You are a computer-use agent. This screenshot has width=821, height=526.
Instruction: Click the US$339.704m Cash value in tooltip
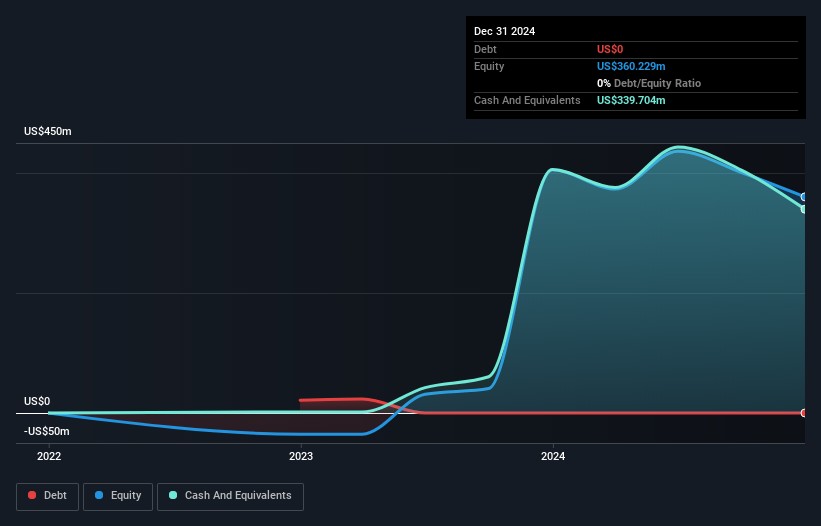pyautogui.click(x=631, y=100)
